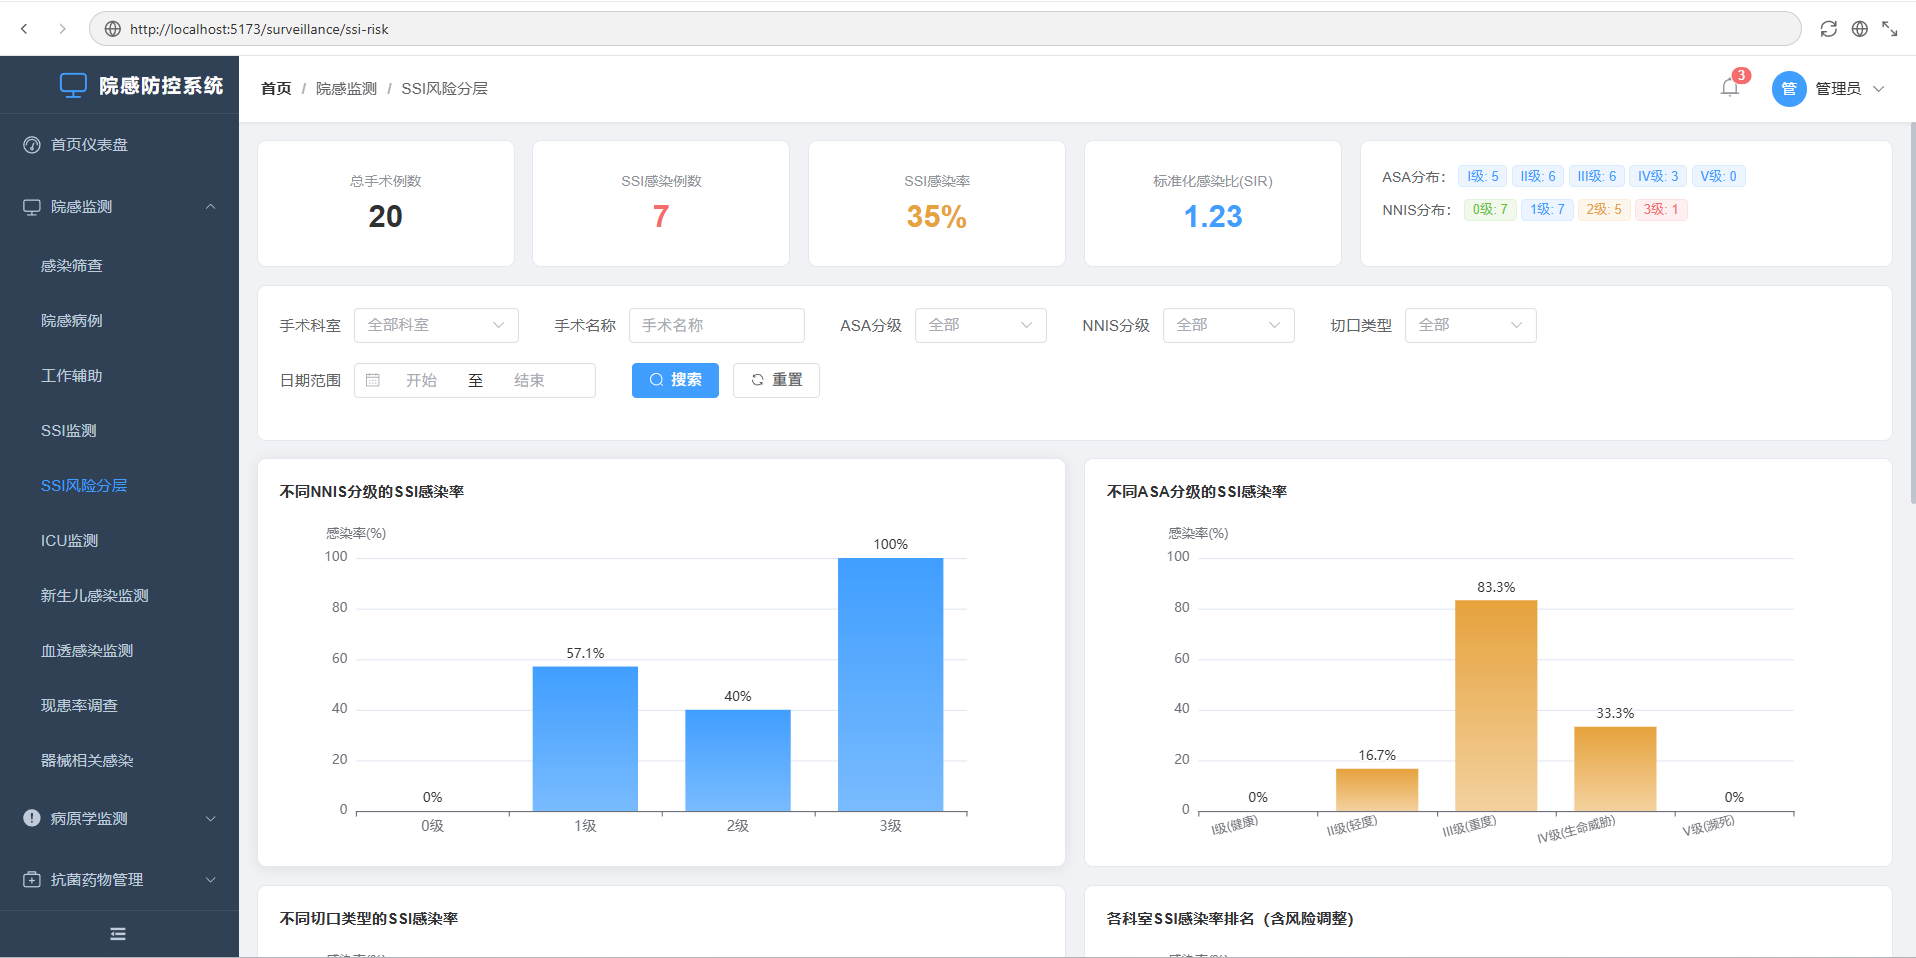Click the NNIS 0级: 7 tag

coord(1490,209)
